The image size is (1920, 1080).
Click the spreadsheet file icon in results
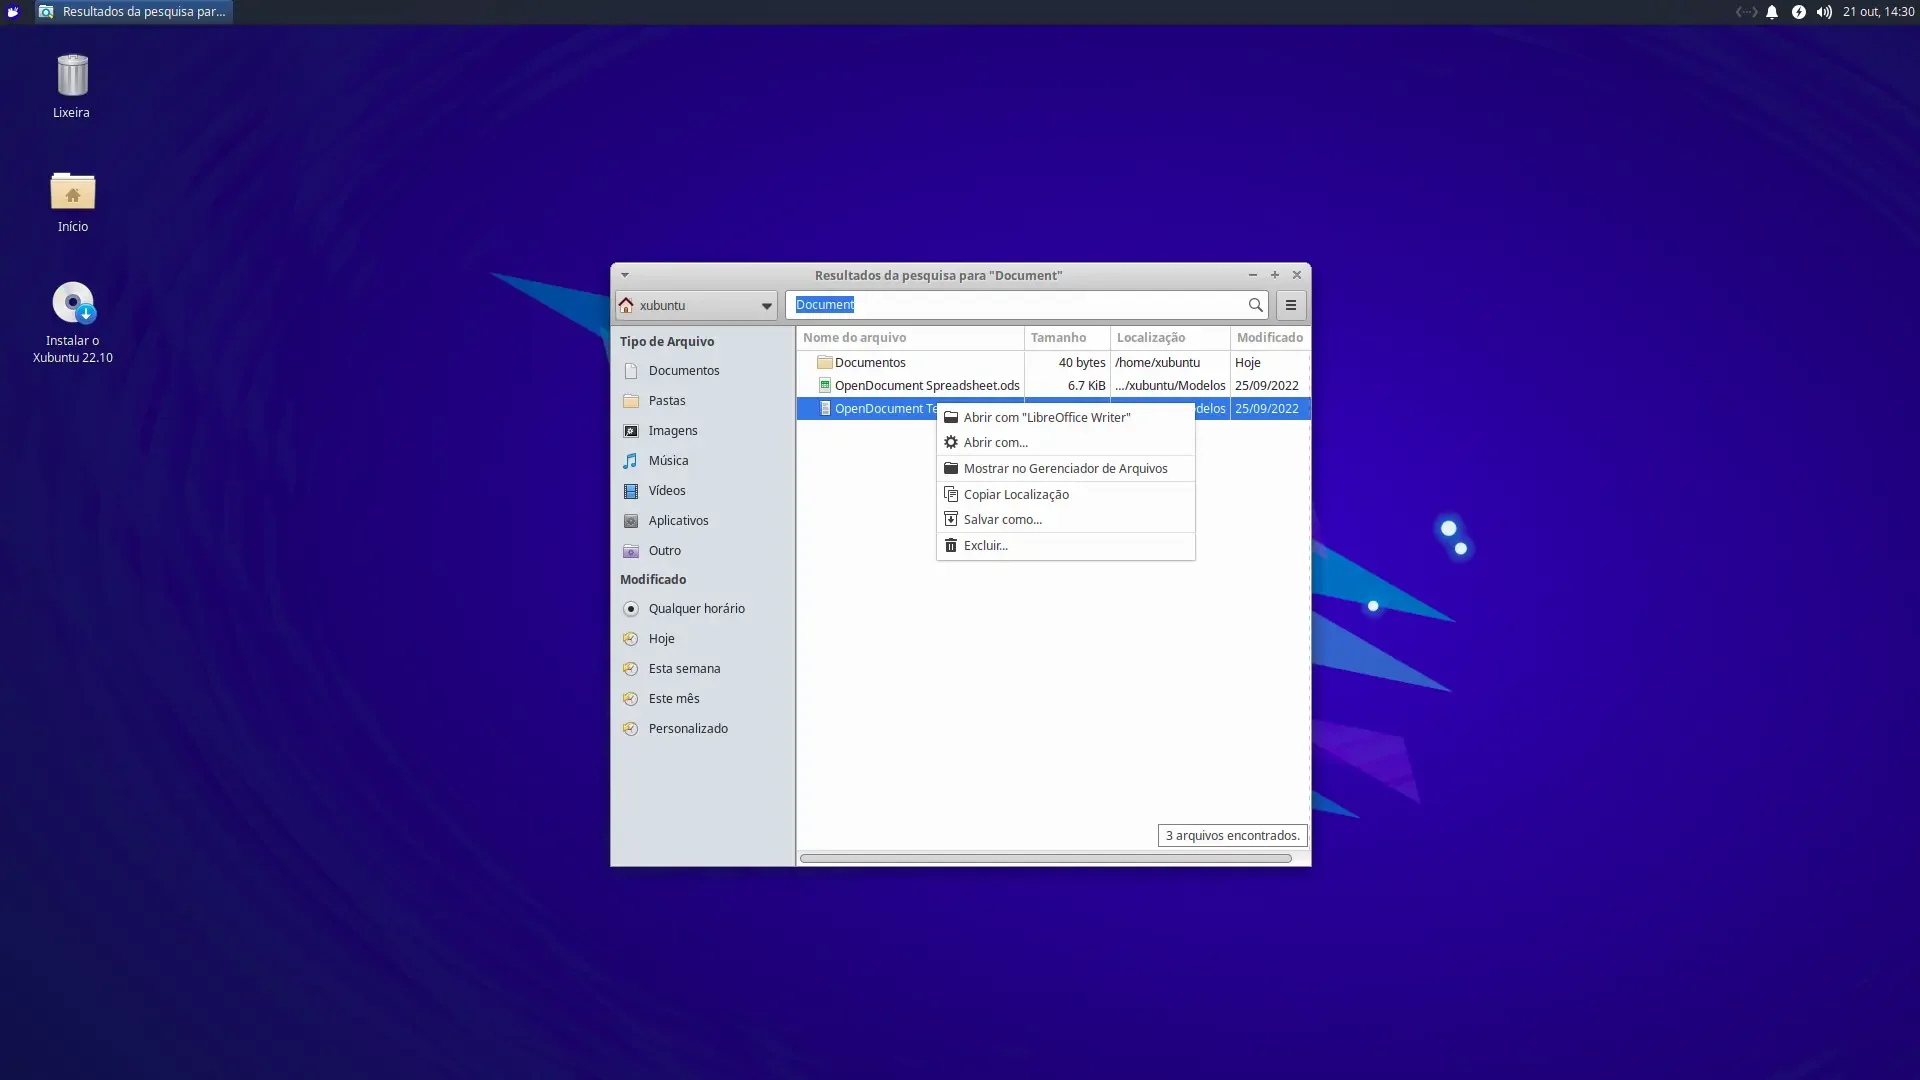(x=825, y=386)
